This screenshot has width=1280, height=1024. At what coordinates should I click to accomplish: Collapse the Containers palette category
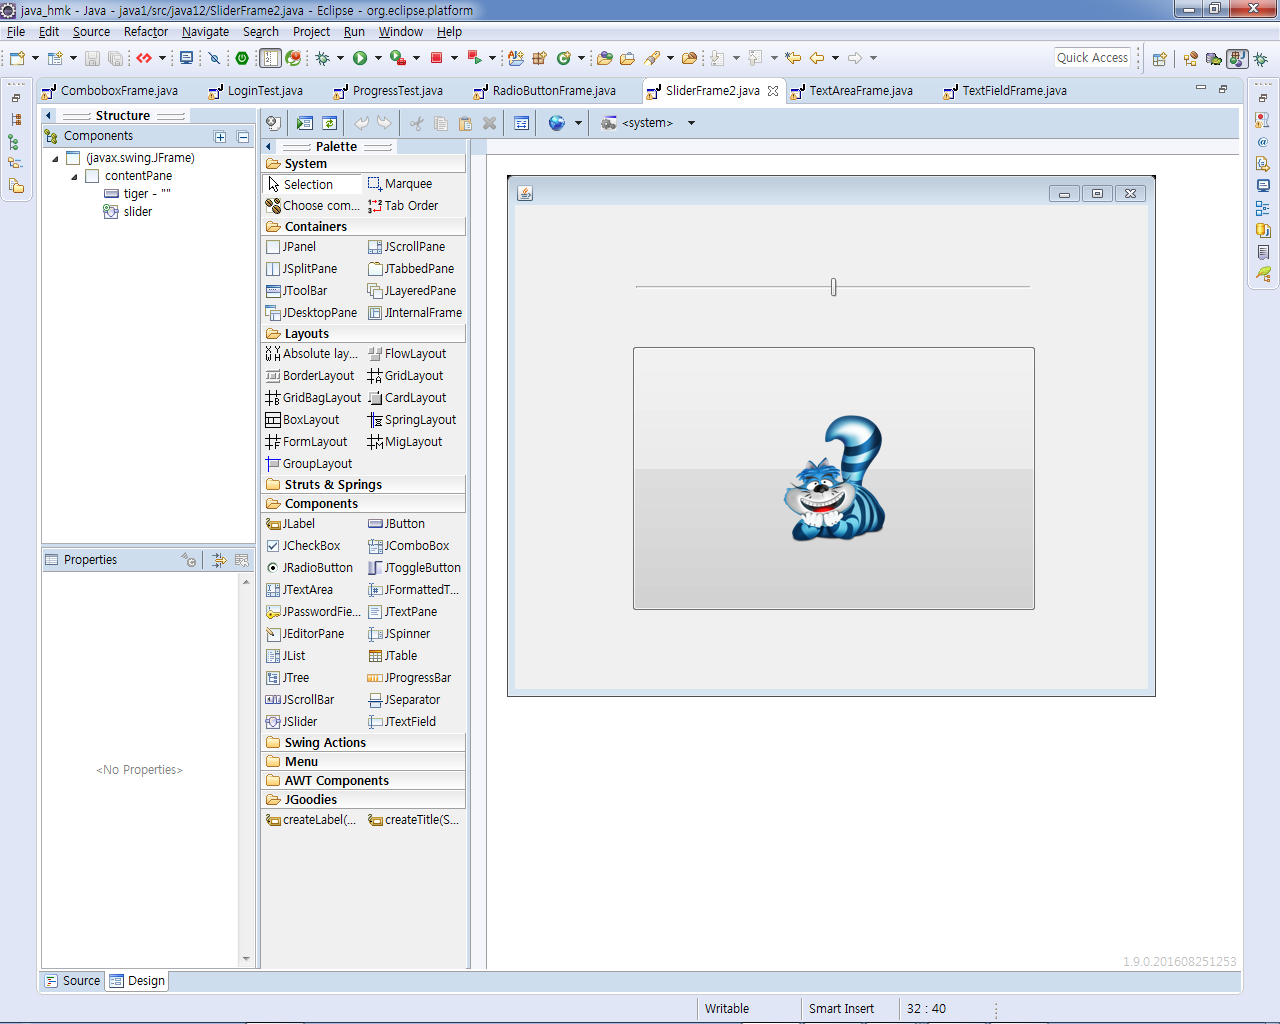(x=364, y=227)
